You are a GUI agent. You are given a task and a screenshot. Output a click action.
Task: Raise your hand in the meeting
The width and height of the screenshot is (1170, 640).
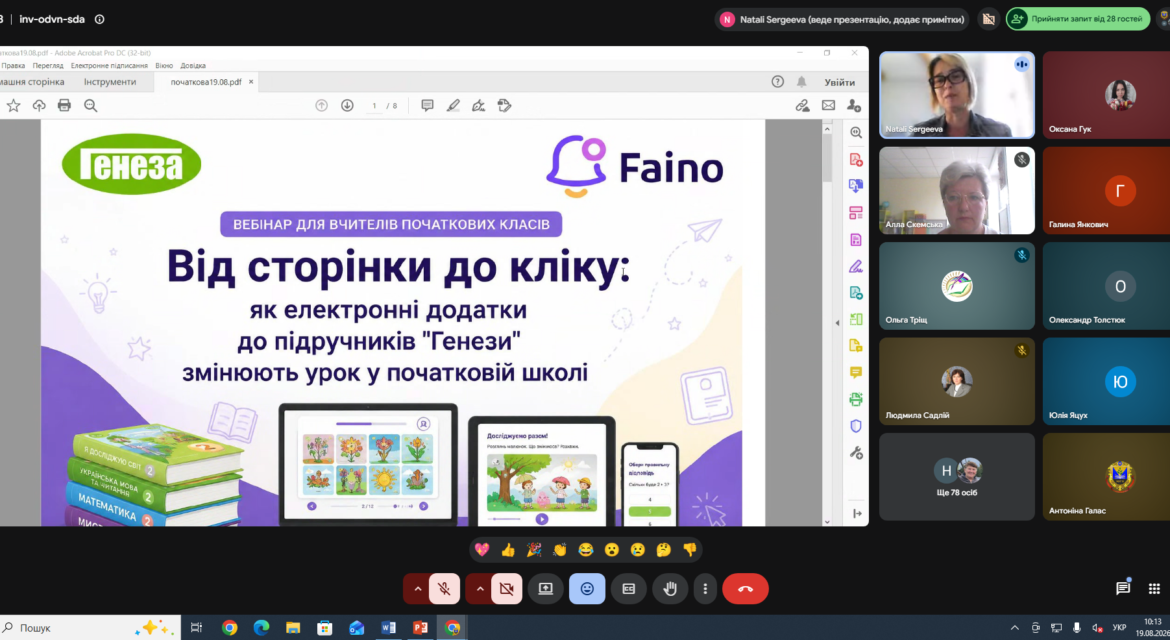[x=670, y=589]
